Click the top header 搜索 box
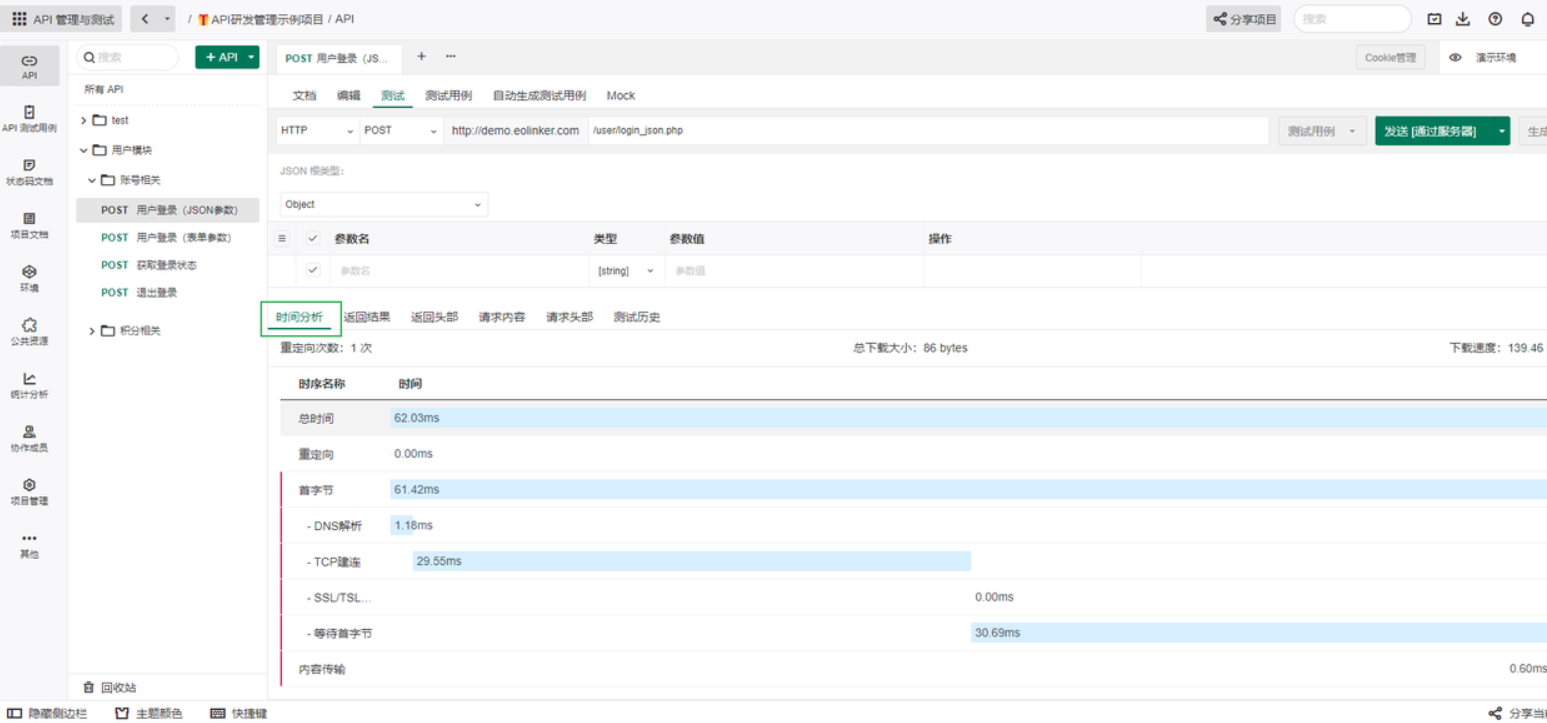 coord(1352,19)
